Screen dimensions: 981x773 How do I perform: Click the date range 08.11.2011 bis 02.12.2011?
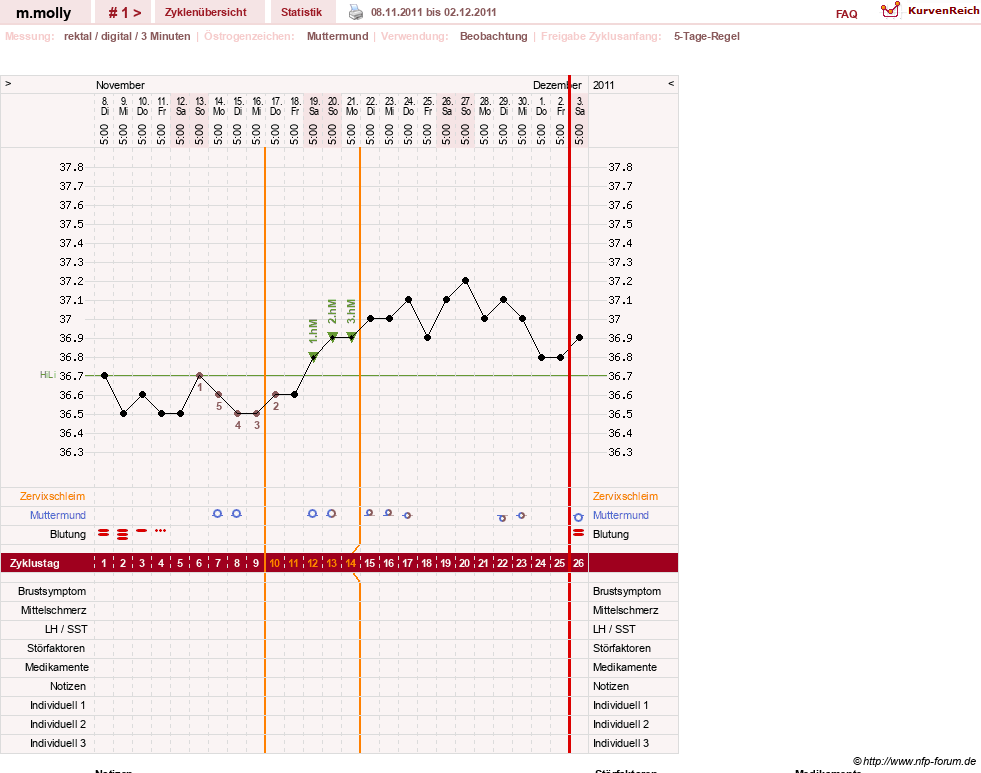tap(434, 13)
